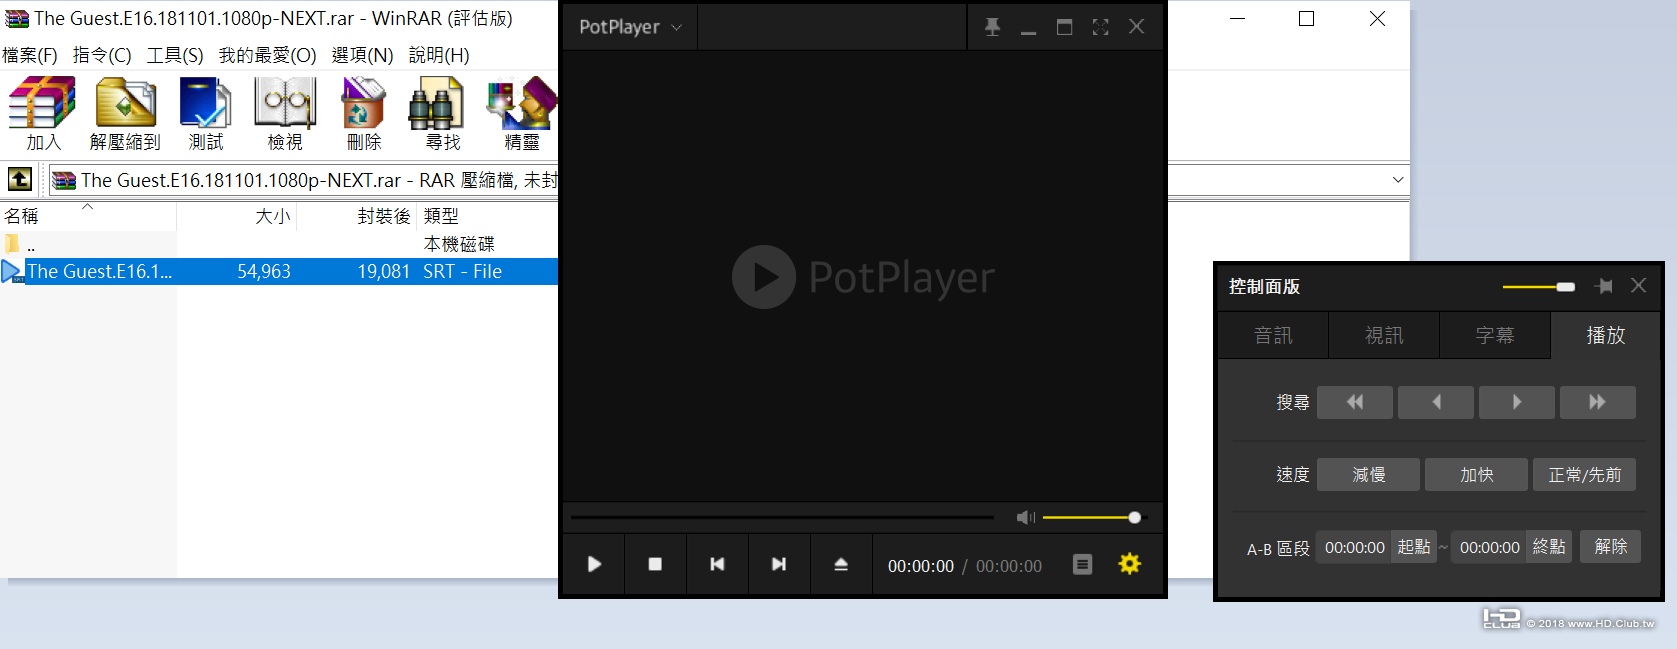The width and height of the screenshot is (1677, 649).
Task: Open the 檔案(F) menu in WinRAR
Action: (x=30, y=55)
